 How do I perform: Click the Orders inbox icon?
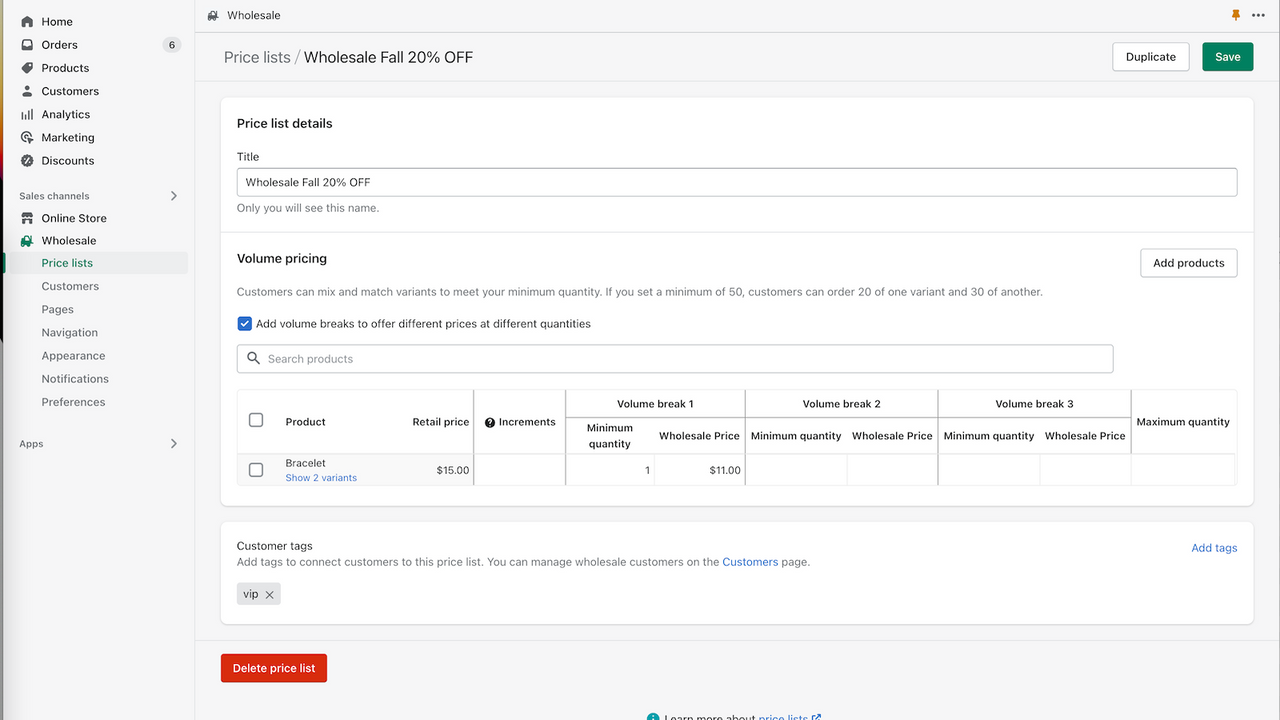27,45
